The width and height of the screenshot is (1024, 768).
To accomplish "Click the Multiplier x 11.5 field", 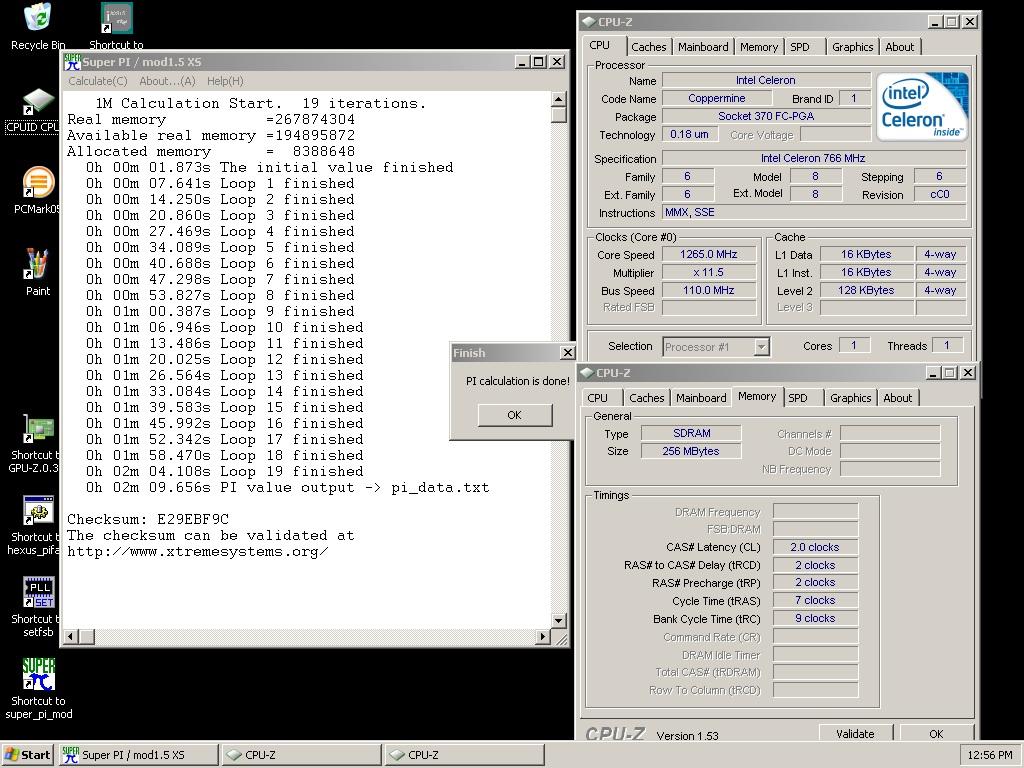I will point(709,272).
